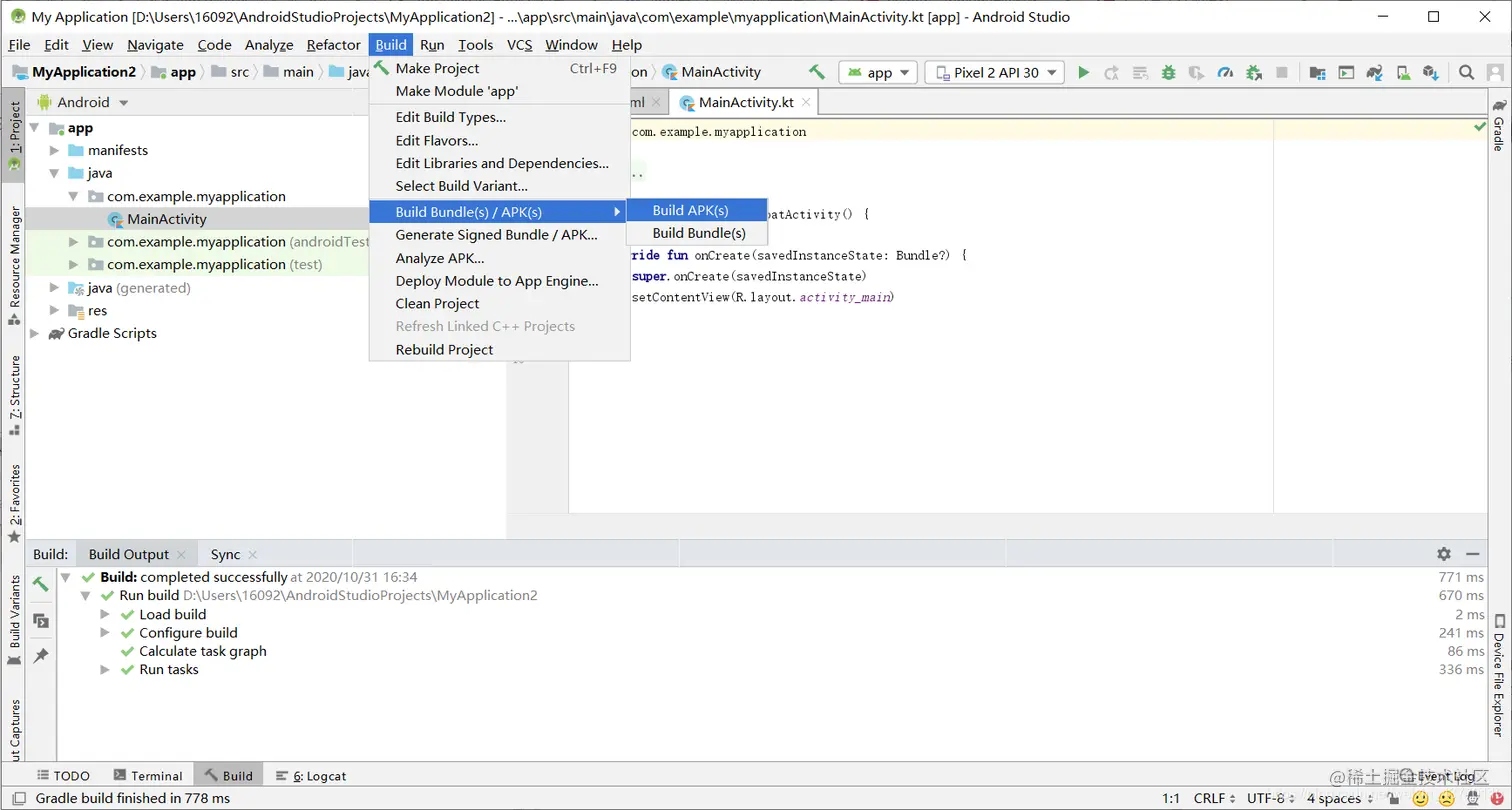Image resolution: width=1512 pixels, height=810 pixels.
Task: Click the Apply Code Changes icon
Action: (x=1140, y=72)
